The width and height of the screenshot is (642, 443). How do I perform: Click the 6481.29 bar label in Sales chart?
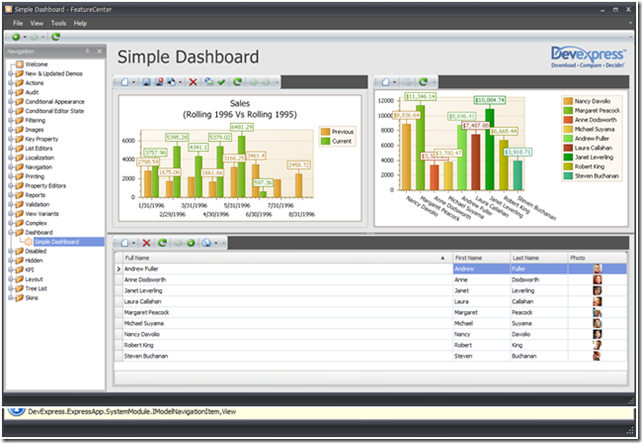(x=242, y=127)
